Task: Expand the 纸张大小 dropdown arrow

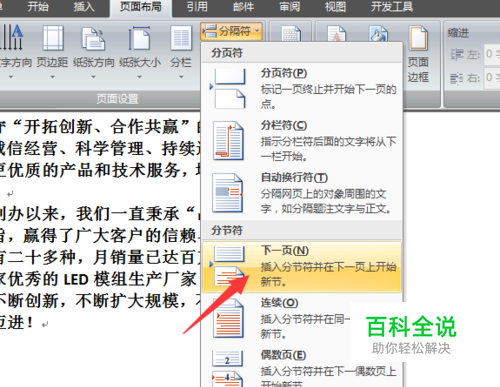Action: 140,77
